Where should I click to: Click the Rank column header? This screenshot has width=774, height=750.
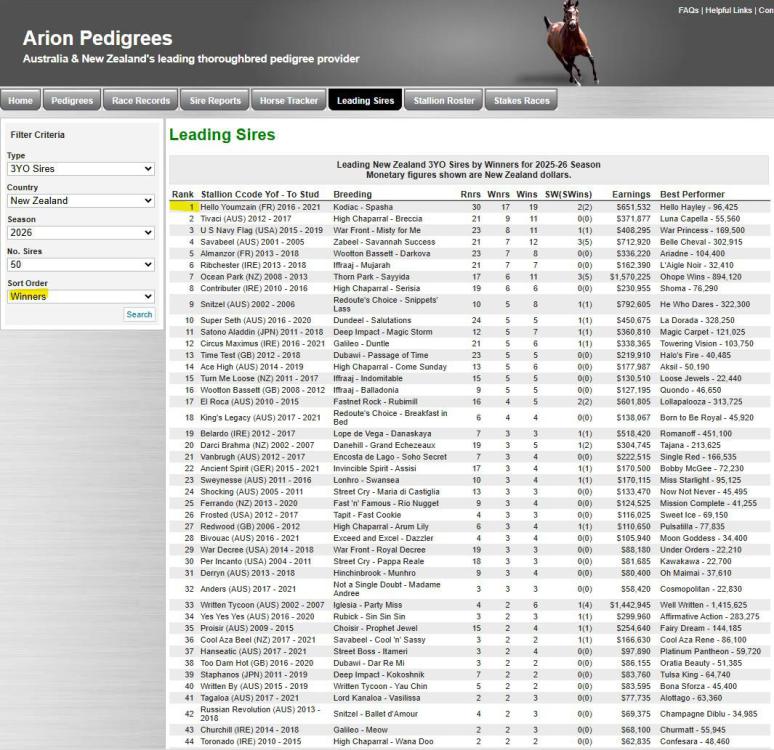183,195
